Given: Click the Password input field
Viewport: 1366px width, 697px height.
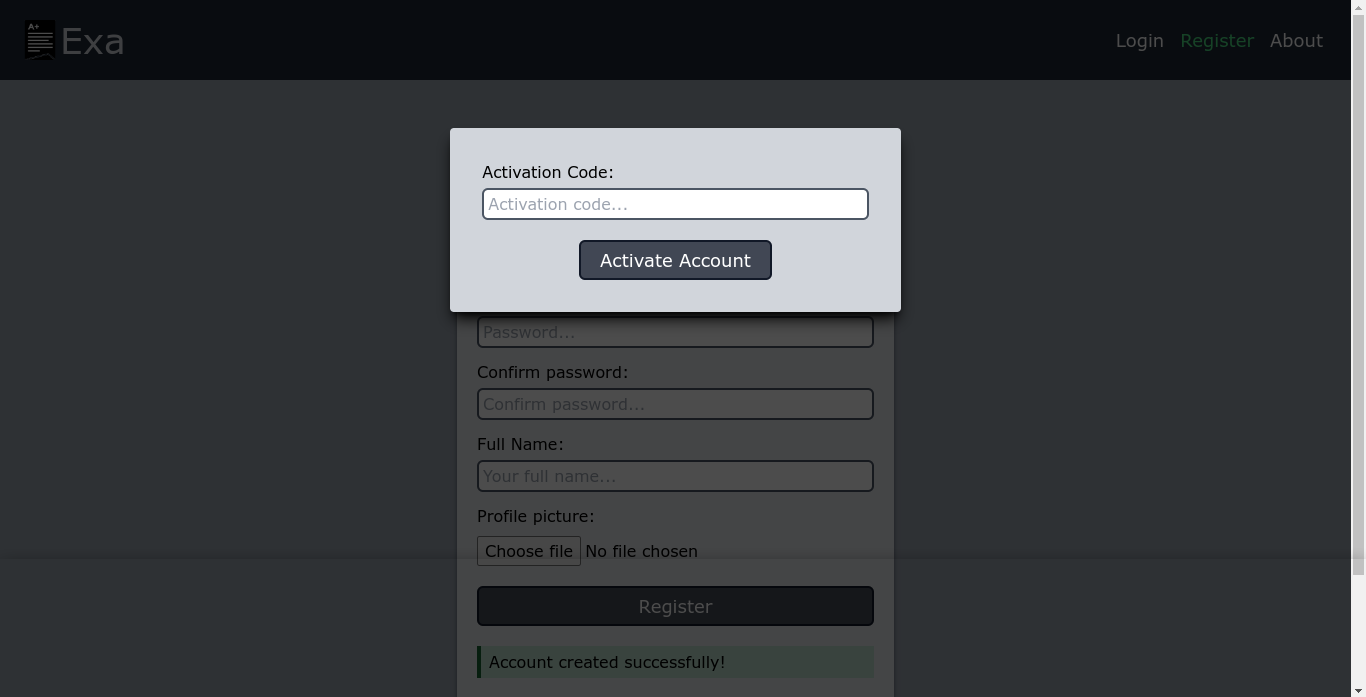Looking at the screenshot, I should pyautogui.click(x=675, y=333).
